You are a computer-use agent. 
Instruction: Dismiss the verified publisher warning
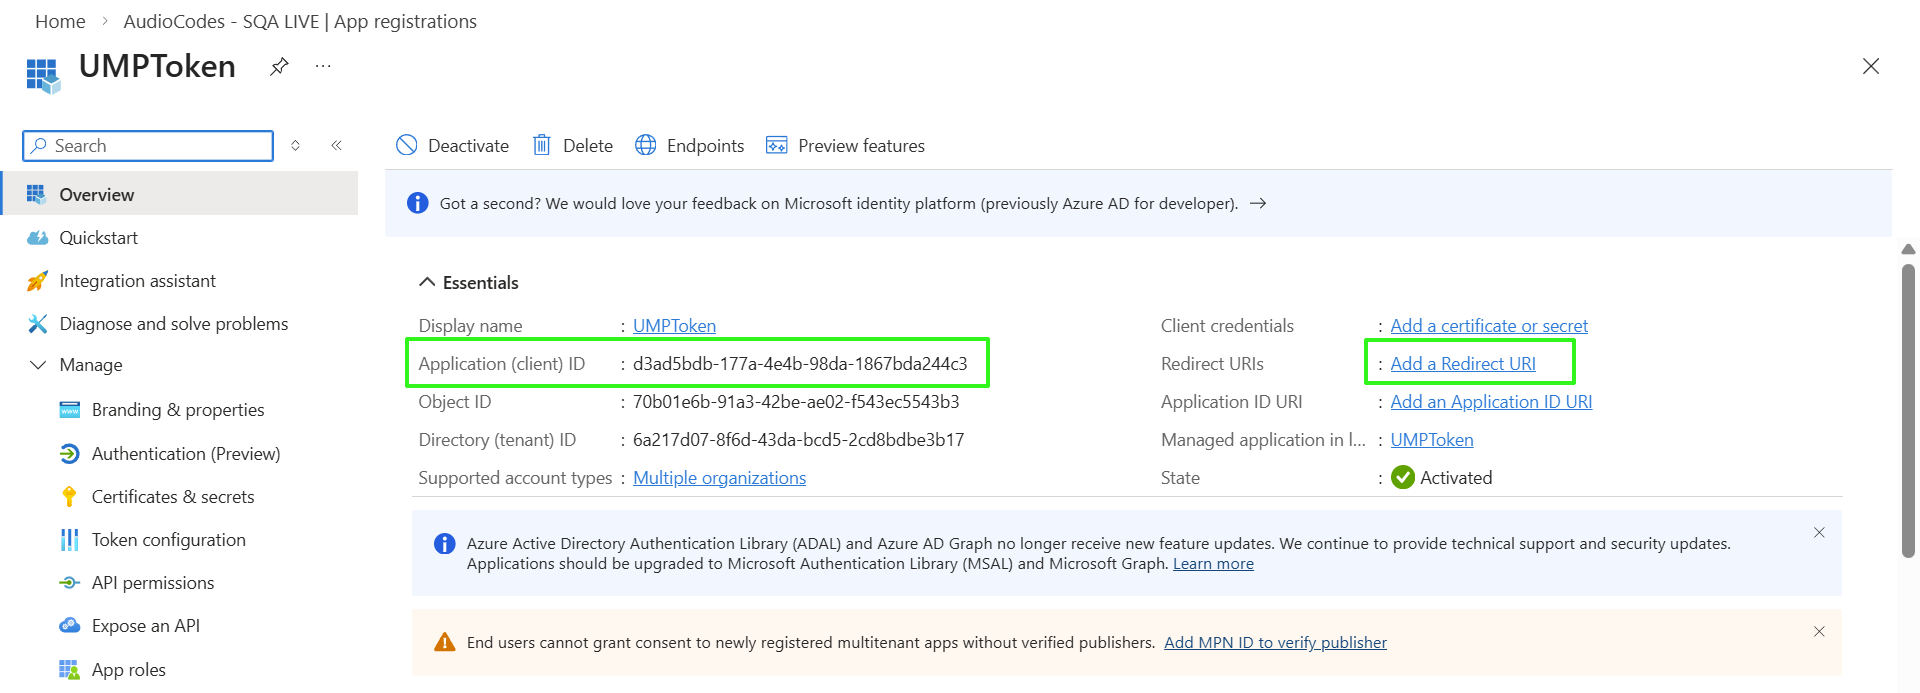(1819, 632)
